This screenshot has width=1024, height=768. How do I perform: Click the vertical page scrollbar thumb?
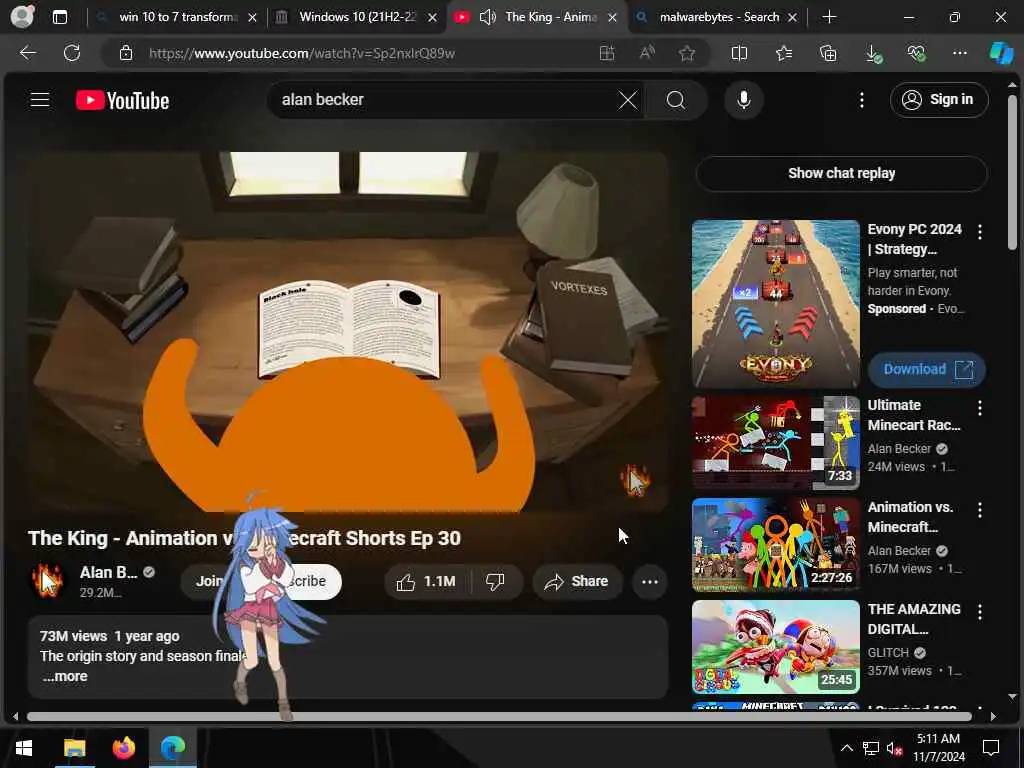click(x=1012, y=172)
